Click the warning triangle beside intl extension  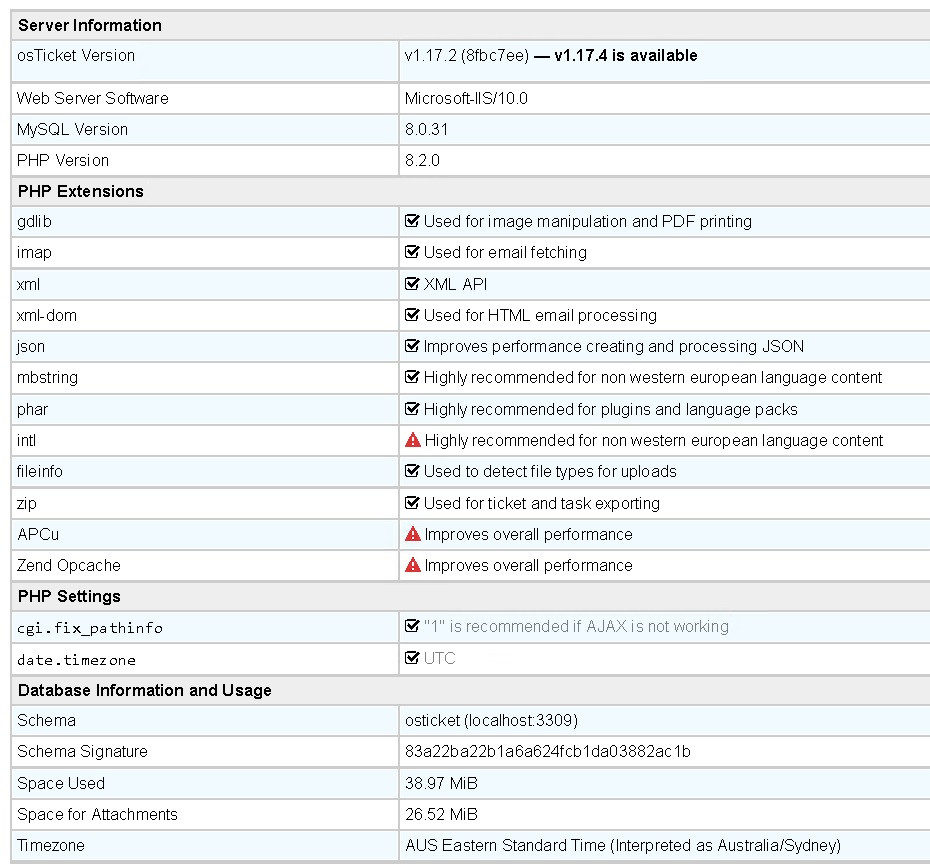(x=412, y=440)
